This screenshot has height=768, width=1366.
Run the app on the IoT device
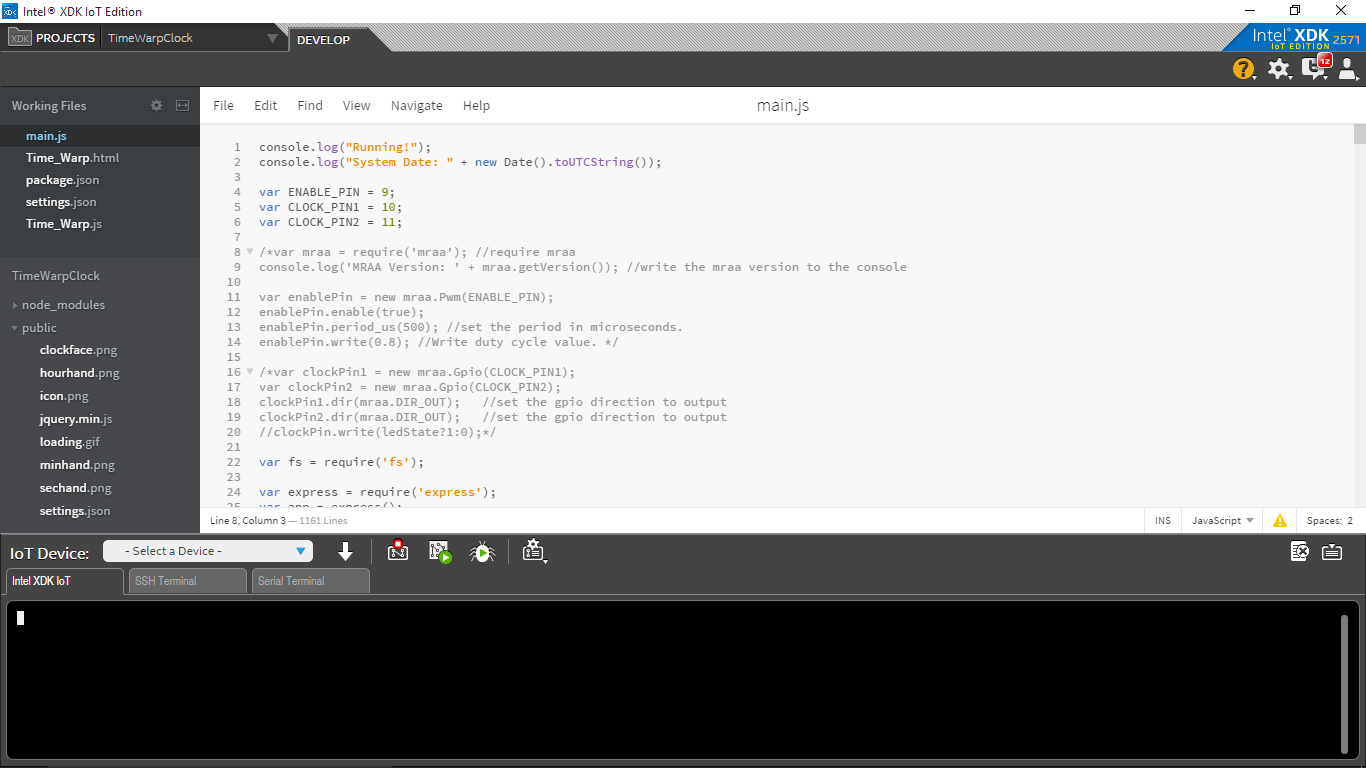pyautogui.click(x=441, y=551)
